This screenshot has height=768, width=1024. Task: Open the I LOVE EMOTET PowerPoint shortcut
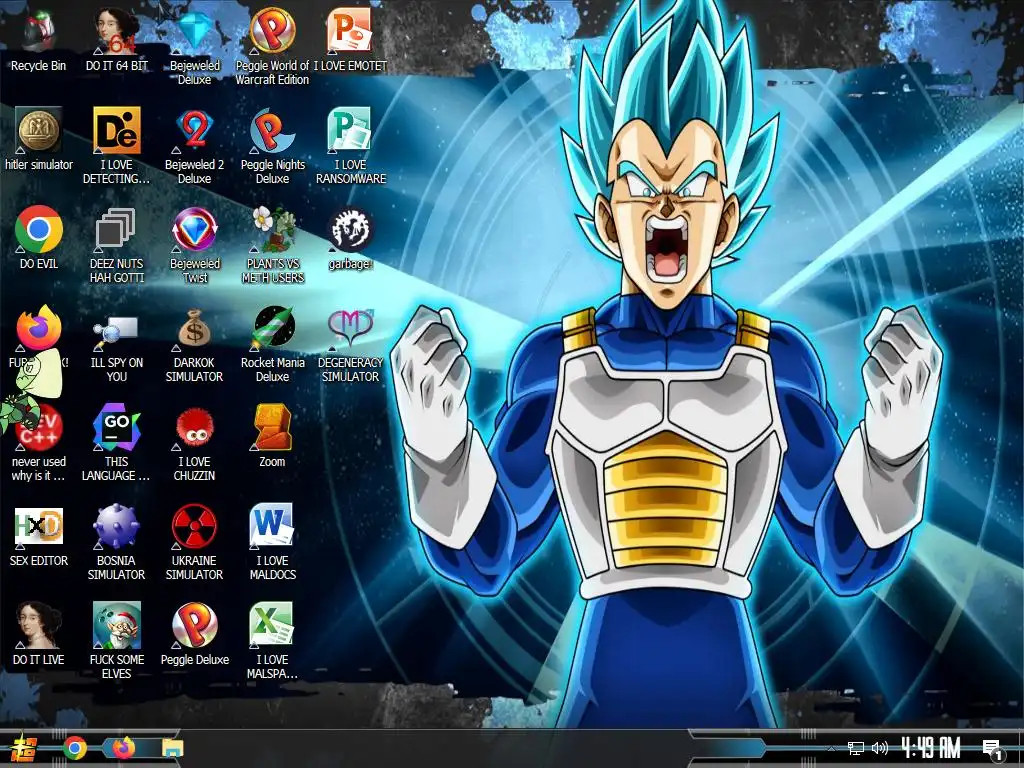pyautogui.click(x=350, y=39)
